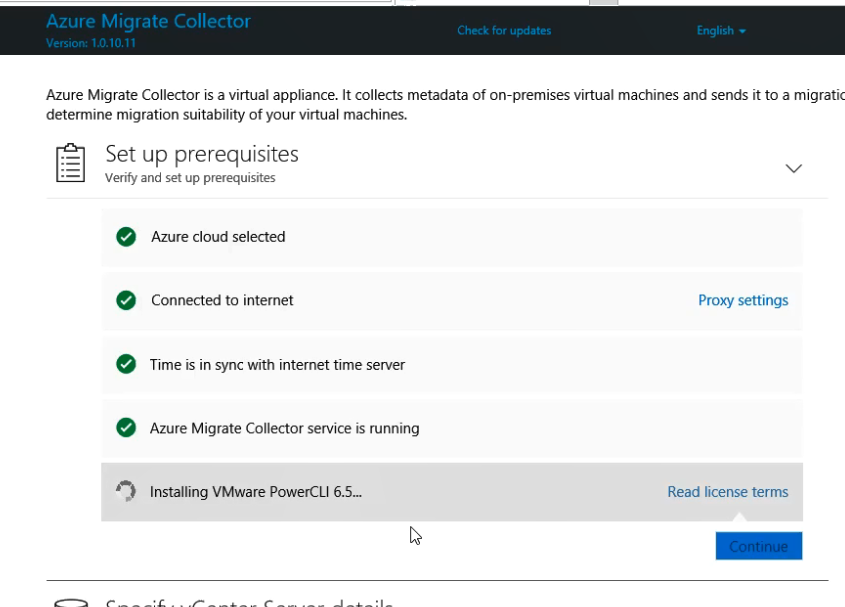Select the Time is in sync with internet time server text

click(x=277, y=365)
